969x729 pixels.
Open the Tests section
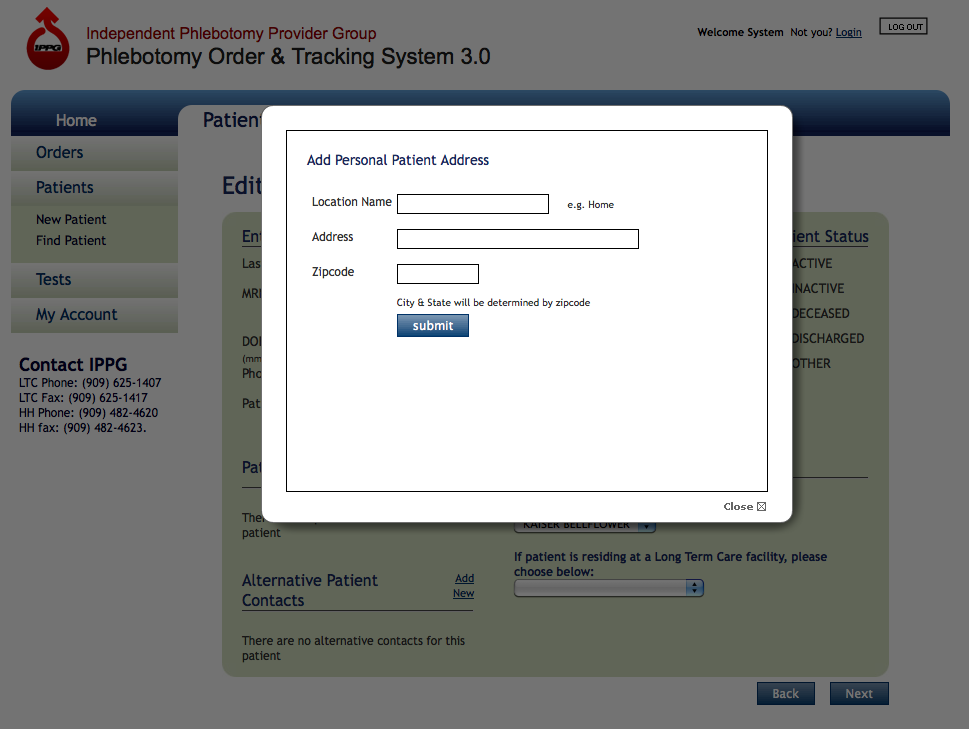click(54, 280)
